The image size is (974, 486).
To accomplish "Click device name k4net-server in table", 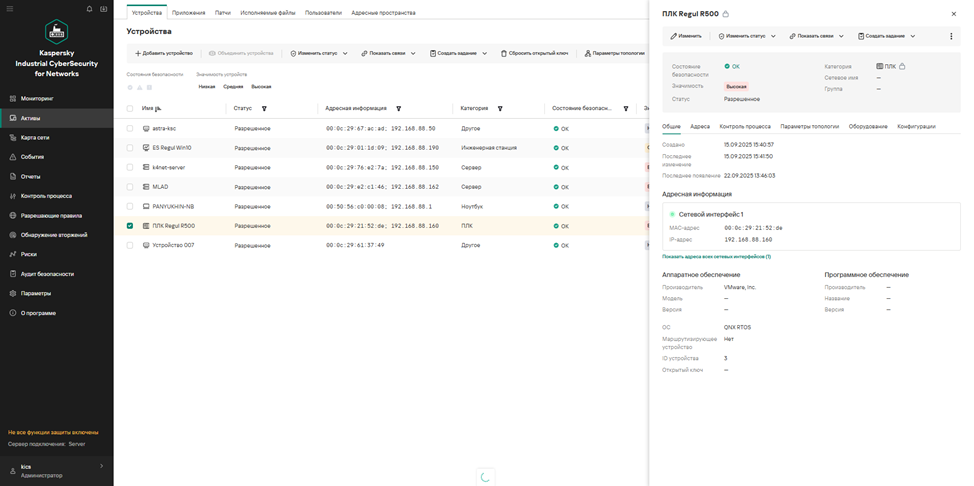I will click(168, 167).
